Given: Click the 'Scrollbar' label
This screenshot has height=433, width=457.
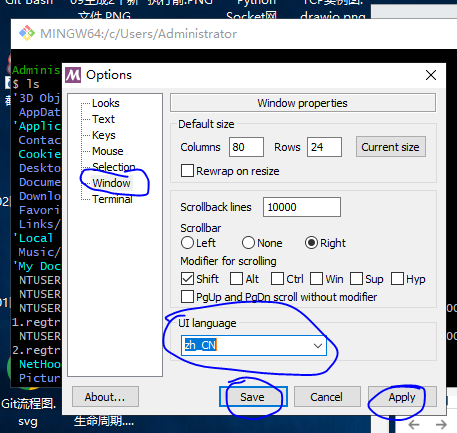Looking at the screenshot, I should [201, 228].
